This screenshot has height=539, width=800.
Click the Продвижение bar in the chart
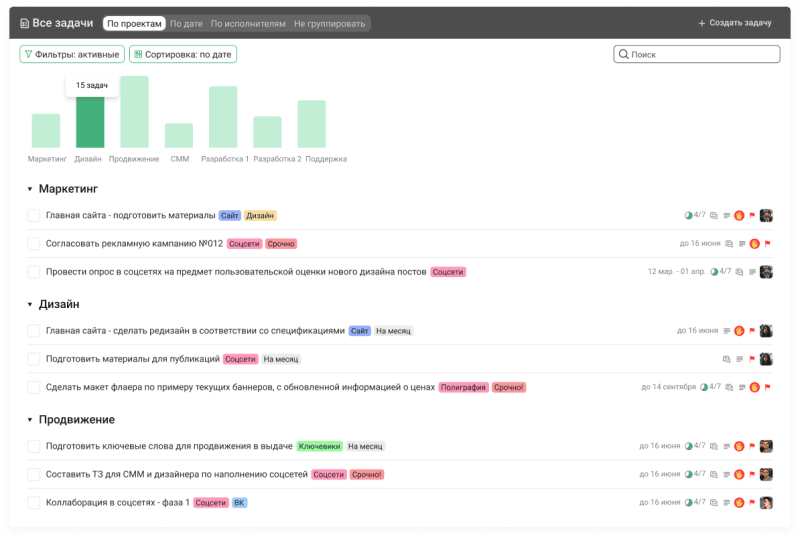[x=134, y=112]
